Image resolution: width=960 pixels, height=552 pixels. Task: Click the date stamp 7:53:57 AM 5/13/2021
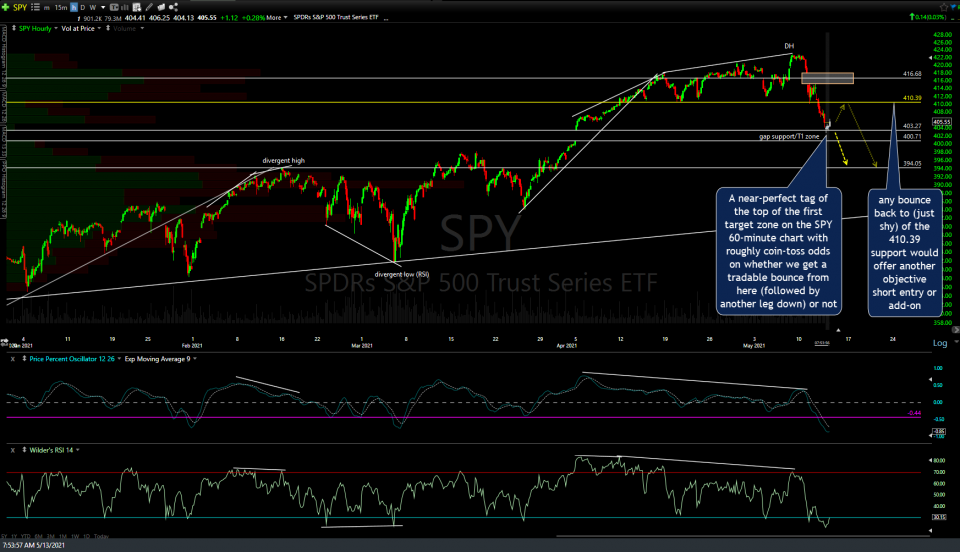[x=34, y=545]
